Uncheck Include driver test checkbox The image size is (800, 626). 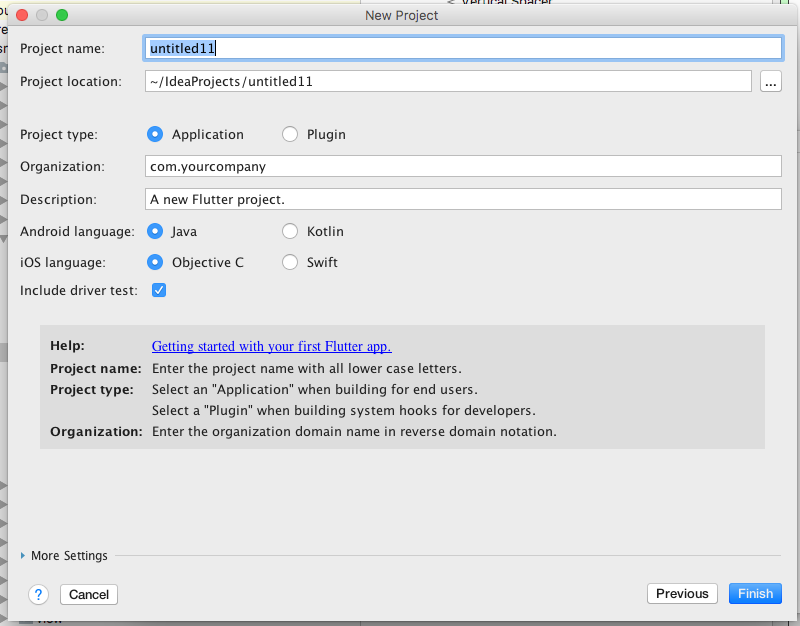pyautogui.click(x=159, y=290)
